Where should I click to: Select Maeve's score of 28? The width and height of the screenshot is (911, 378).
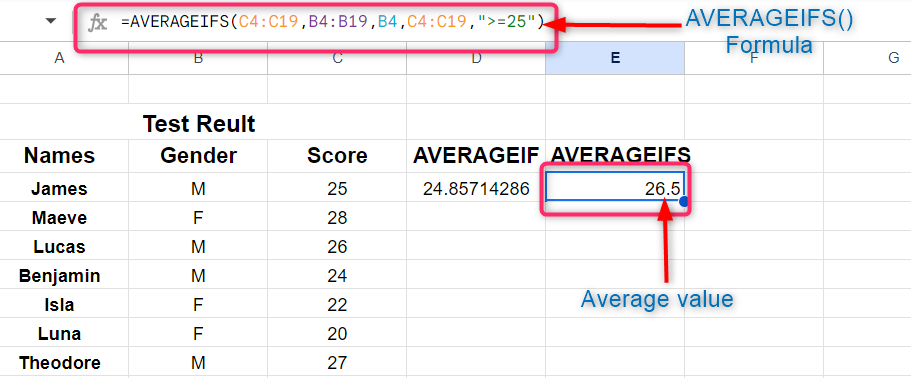click(337, 217)
